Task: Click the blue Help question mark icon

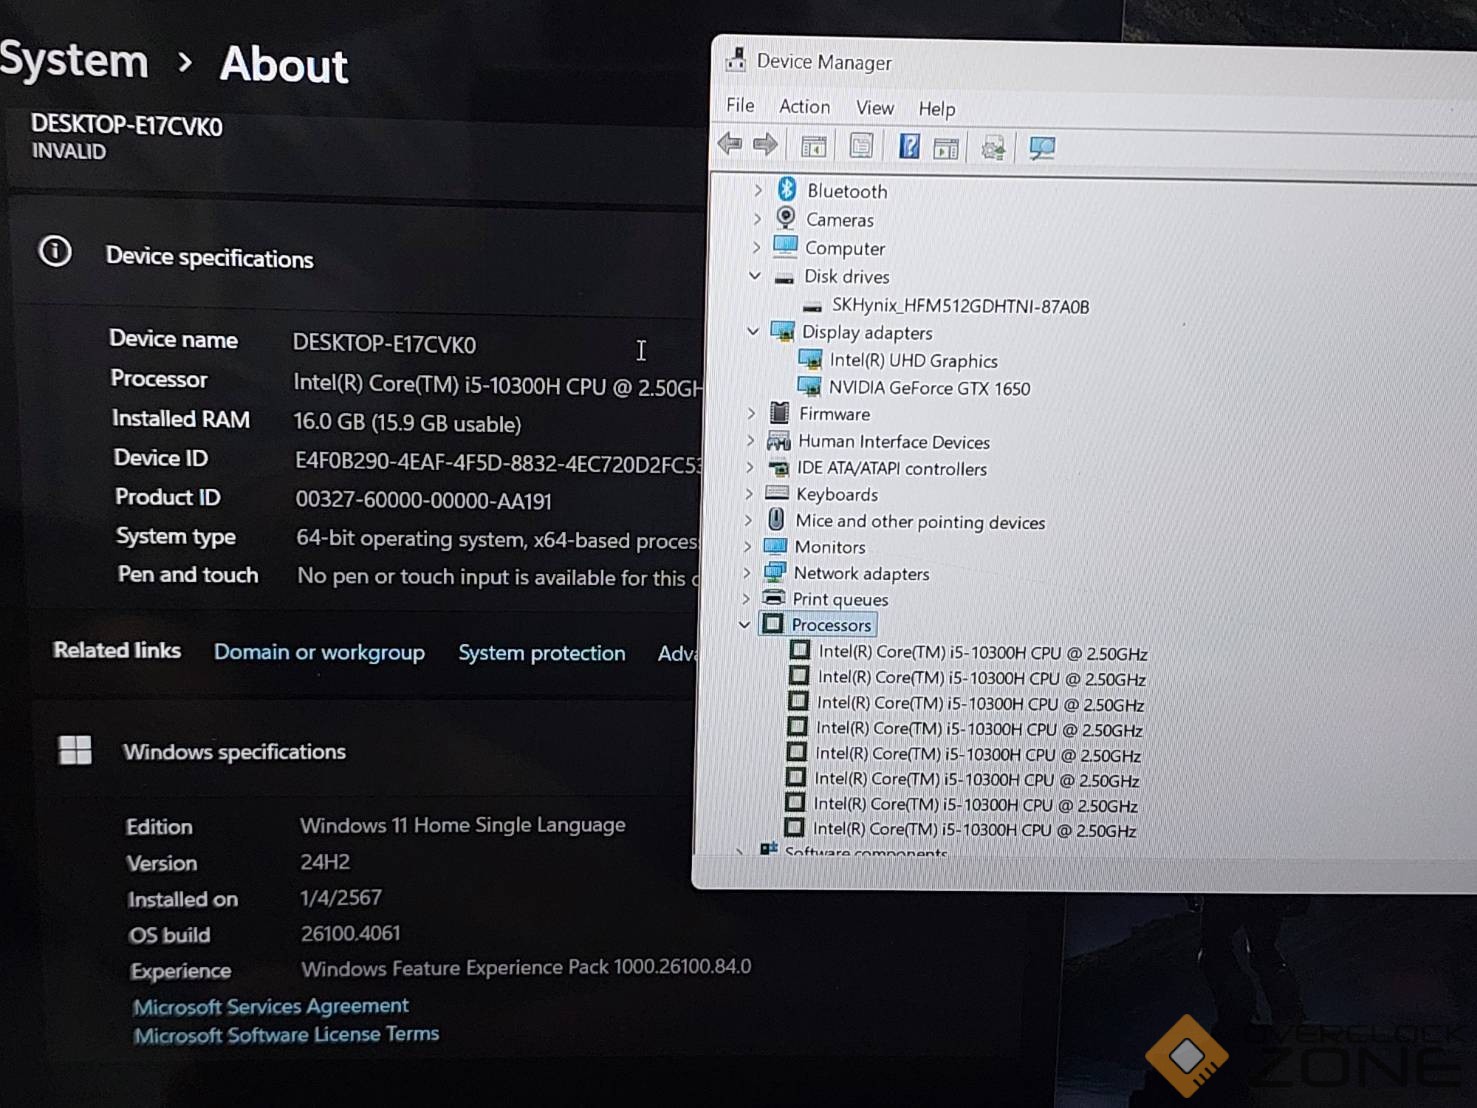Action: 908,147
